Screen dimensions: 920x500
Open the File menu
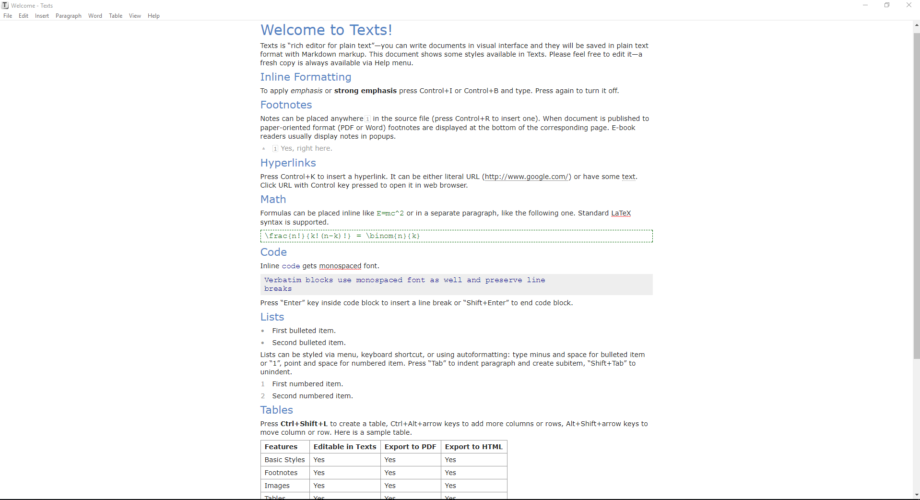pos(8,16)
